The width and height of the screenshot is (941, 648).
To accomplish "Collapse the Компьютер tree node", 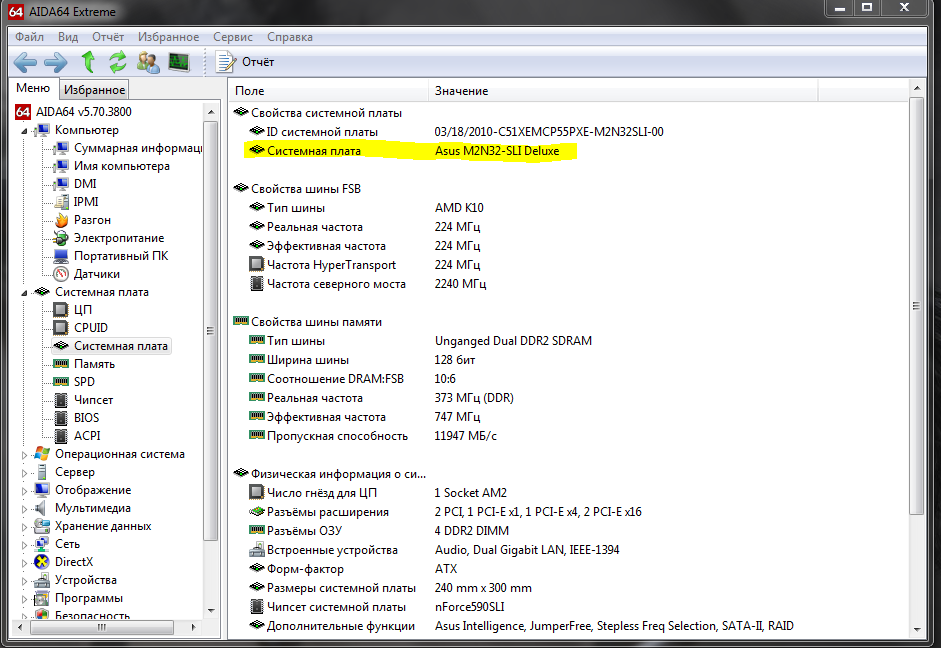I will click(x=25, y=130).
